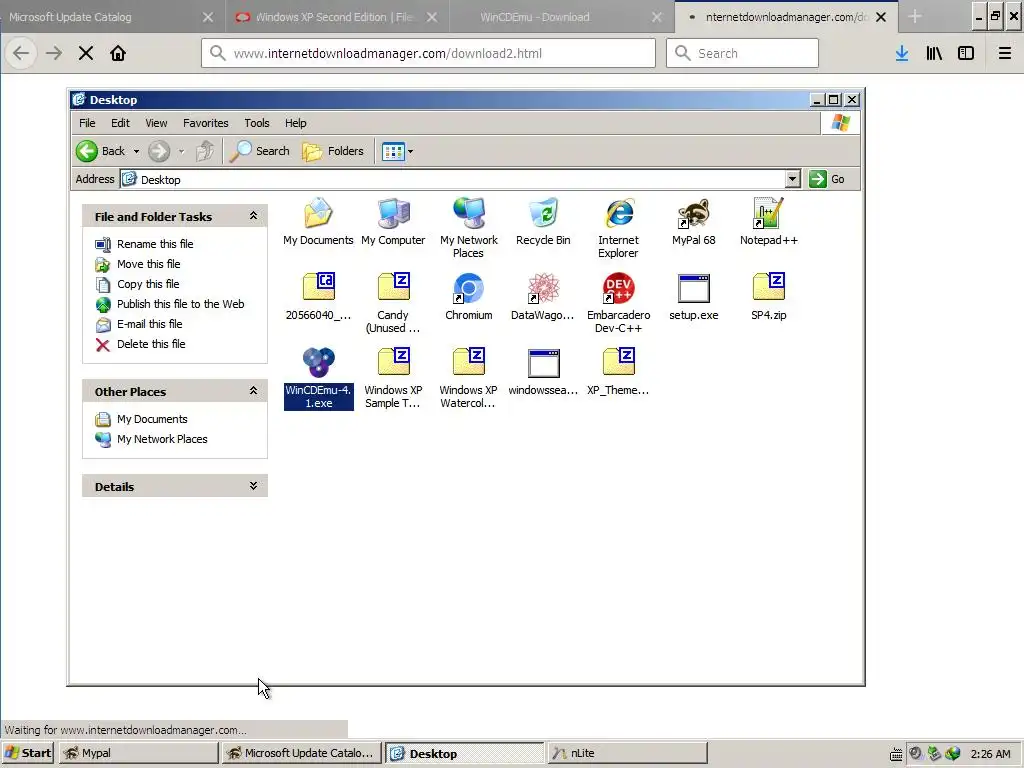1024x768 pixels.
Task: Select the My Network Places icon in the file pane
Action: (x=468, y=214)
